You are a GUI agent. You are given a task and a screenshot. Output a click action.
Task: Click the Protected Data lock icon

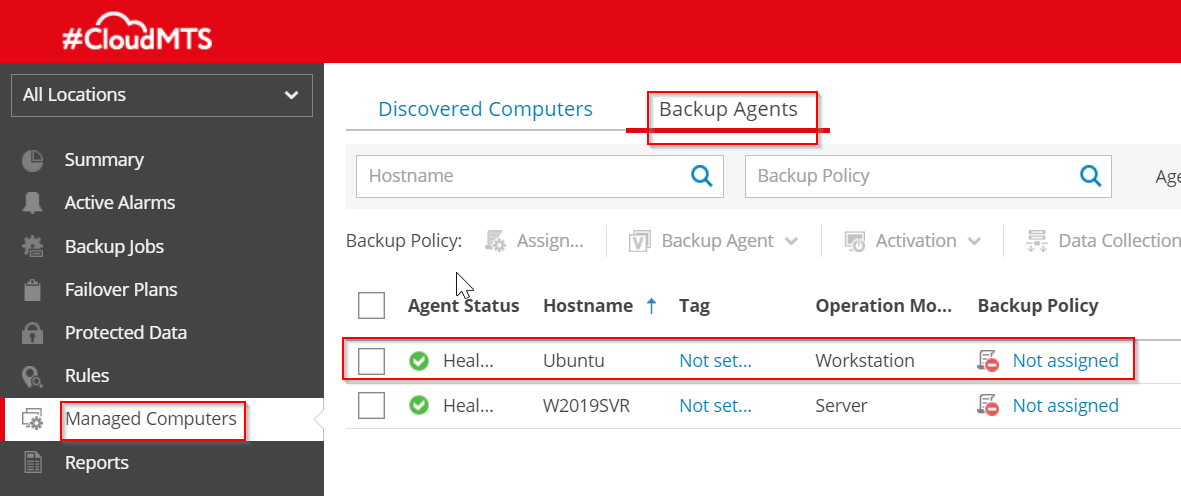pyautogui.click(x=33, y=333)
